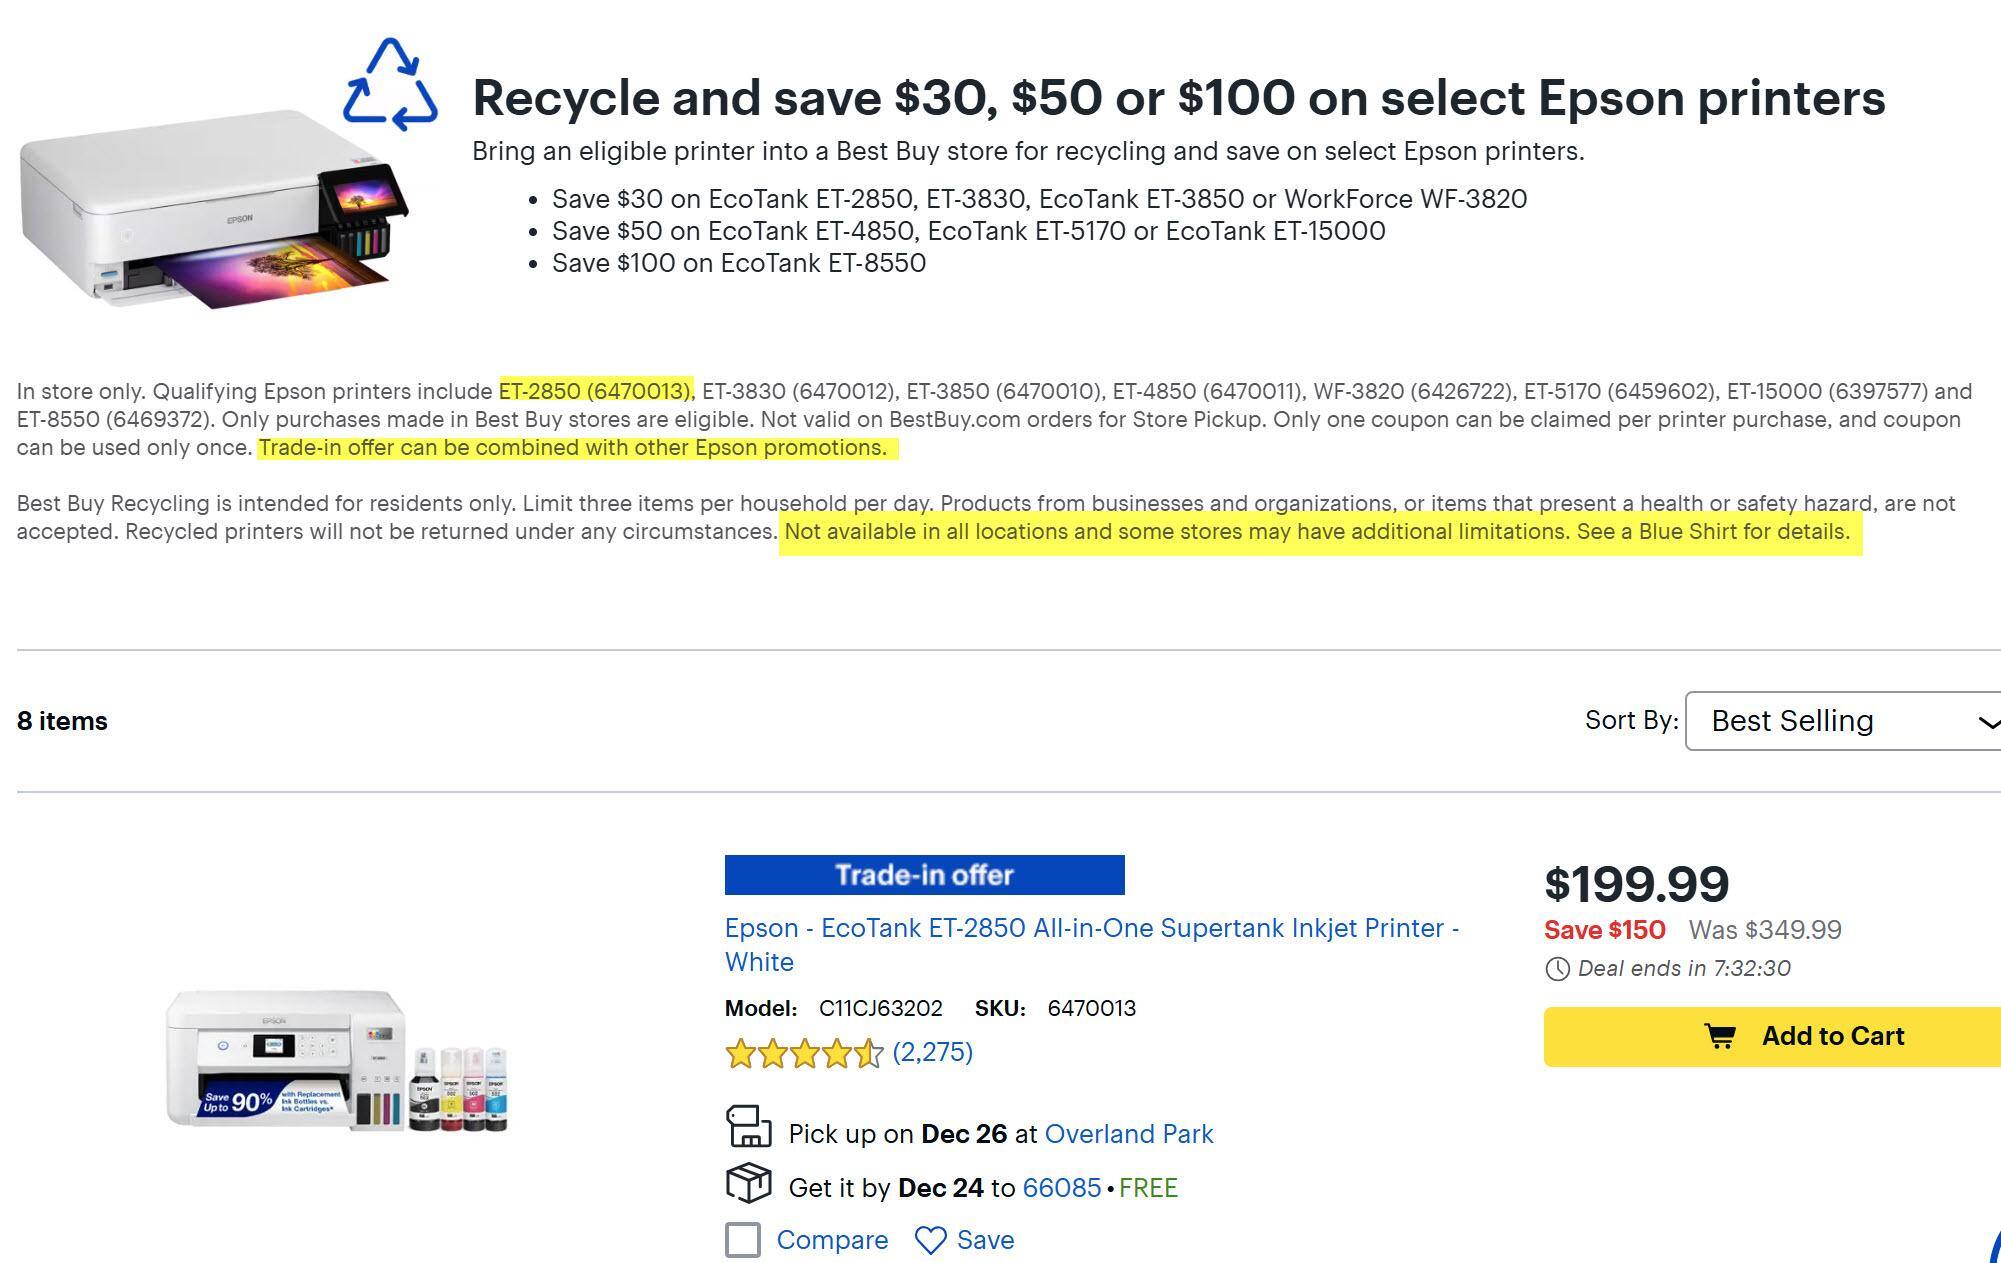Click the Compare label text

point(832,1241)
